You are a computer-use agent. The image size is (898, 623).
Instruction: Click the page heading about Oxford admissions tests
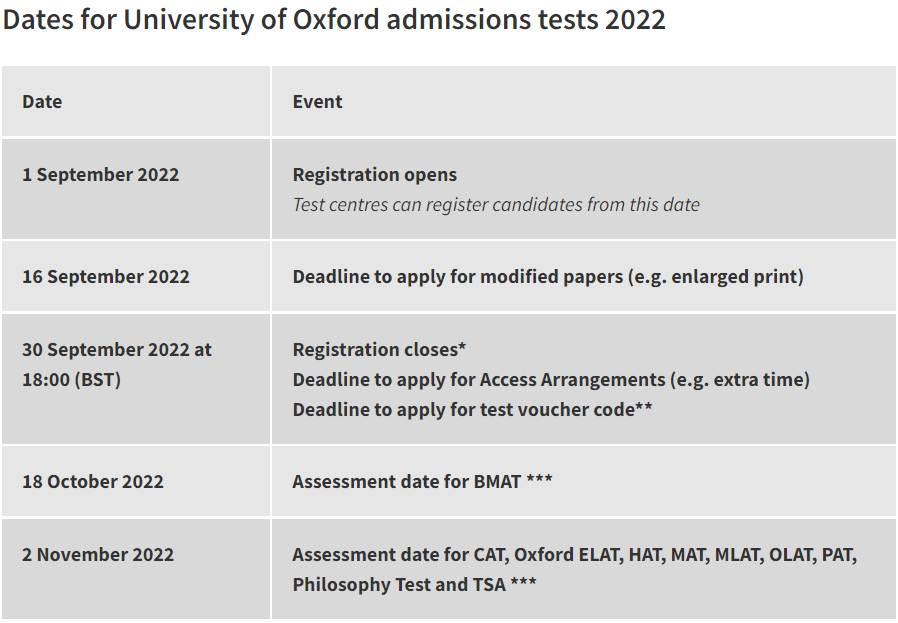point(333,19)
